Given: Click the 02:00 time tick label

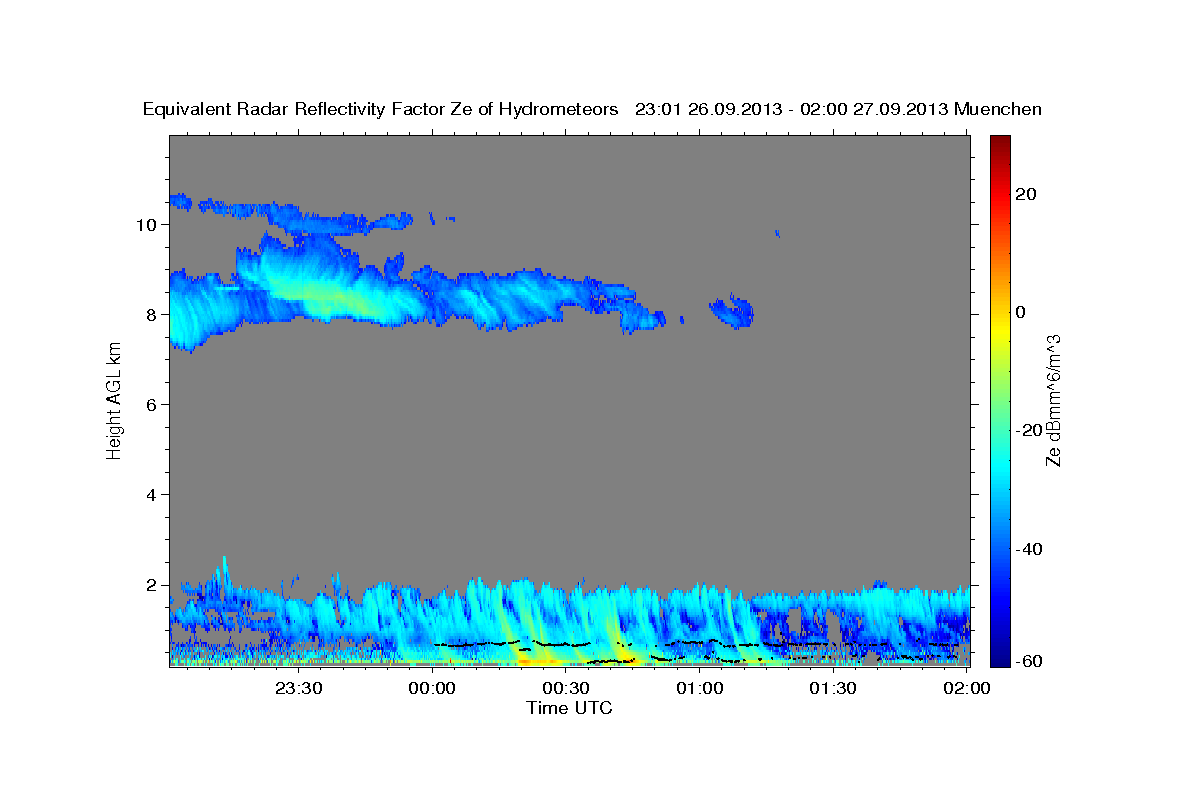Looking at the screenshot, I should tap(967, 688).
